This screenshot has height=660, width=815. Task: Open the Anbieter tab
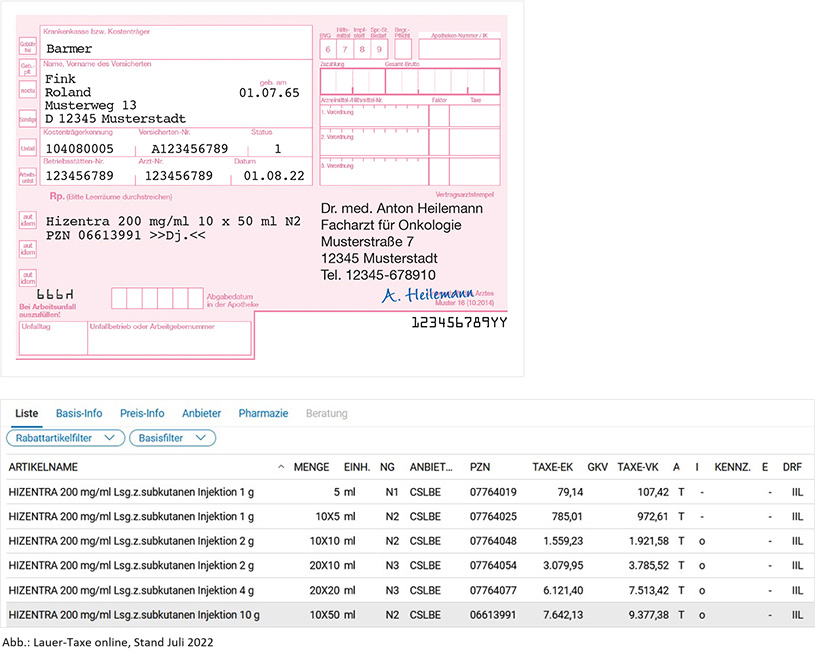coord(201,413)
